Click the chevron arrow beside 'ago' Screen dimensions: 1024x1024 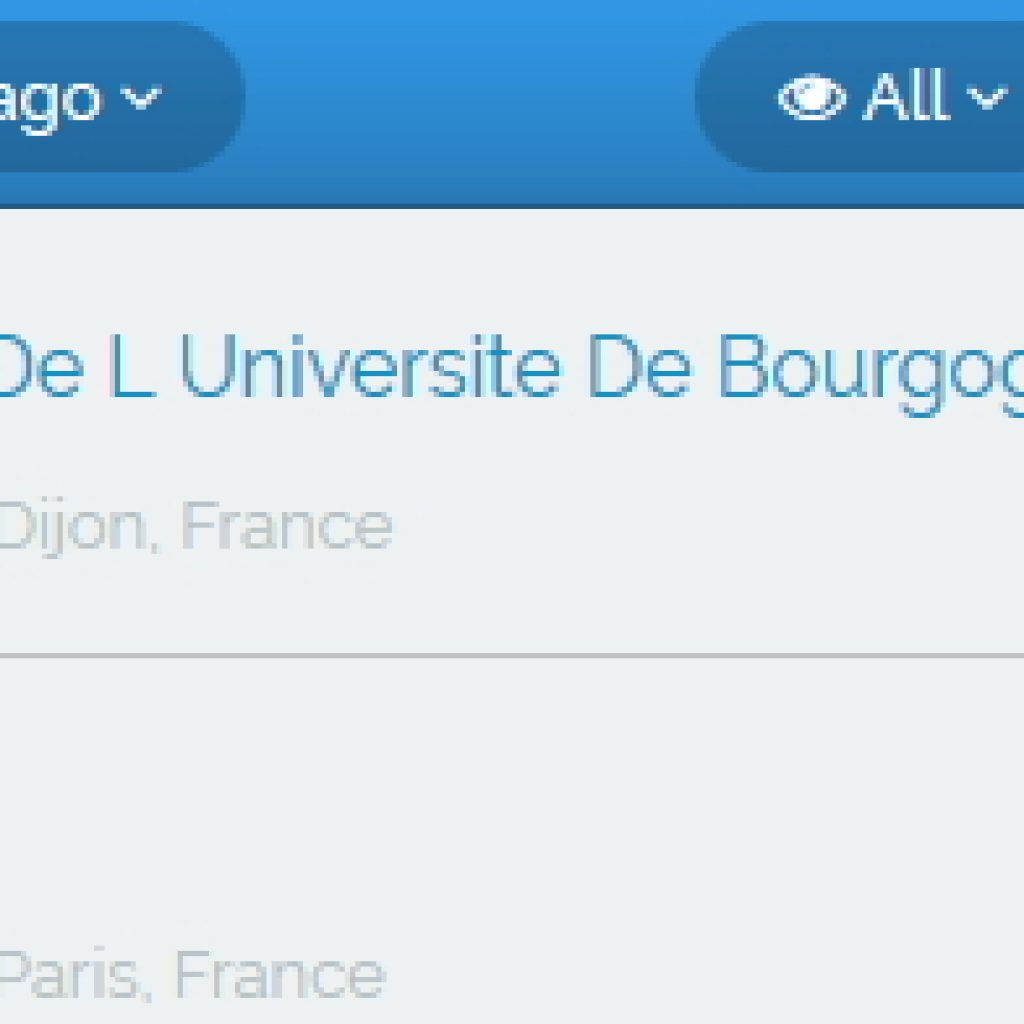pyautogui.click(x=142, y=98)
